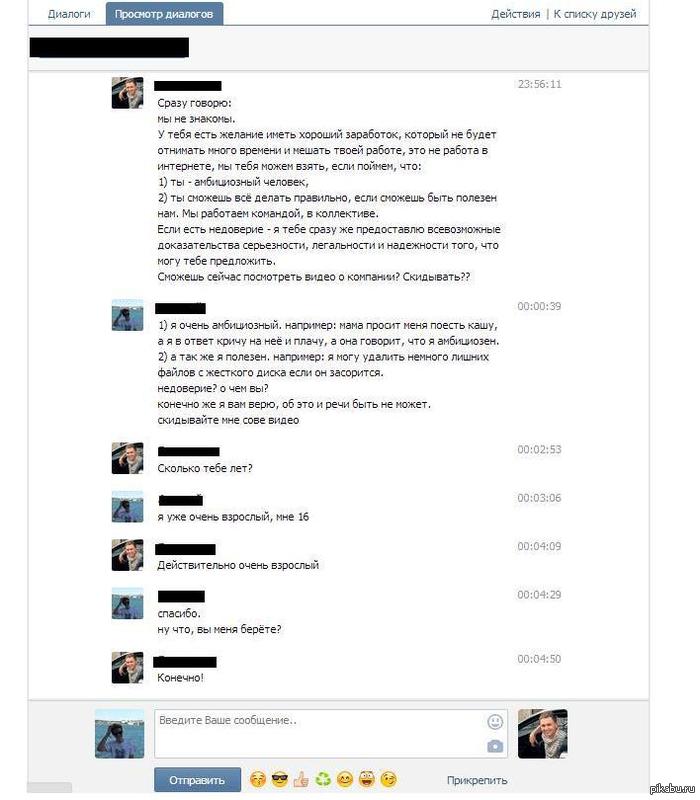The image size is (700, 800).
Task: Click the smiley icon in message field
Action: coord(495,721)
